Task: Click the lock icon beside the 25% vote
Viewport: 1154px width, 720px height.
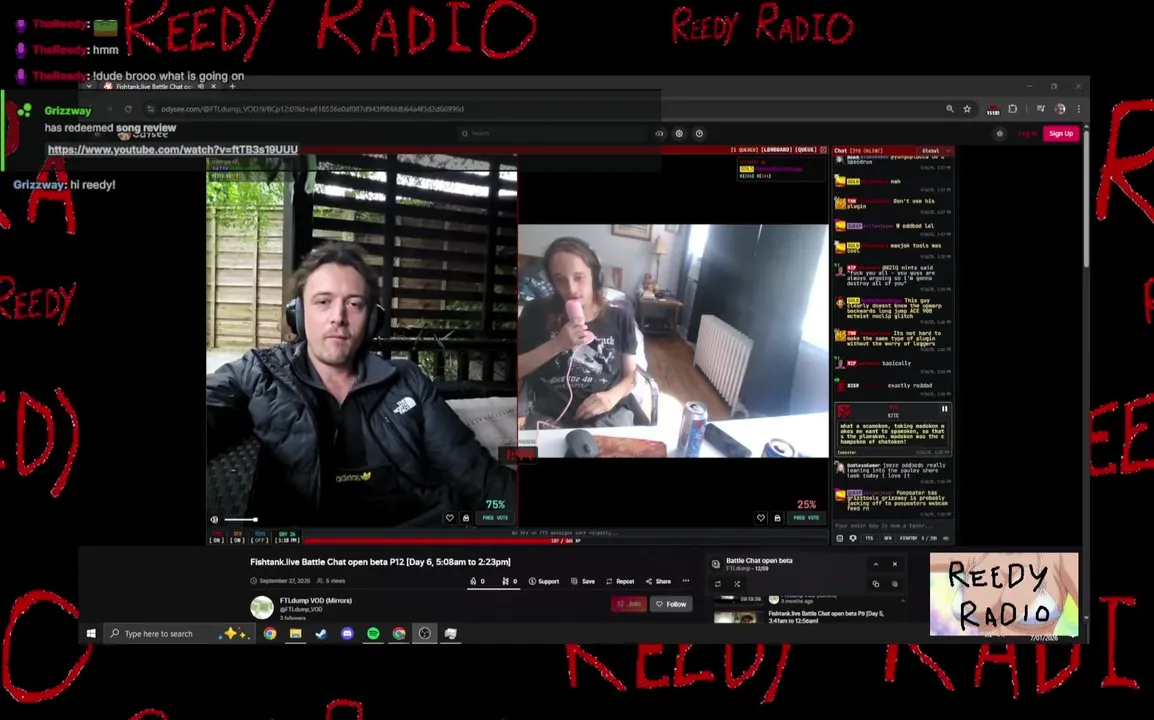Action: coord(777,518)
